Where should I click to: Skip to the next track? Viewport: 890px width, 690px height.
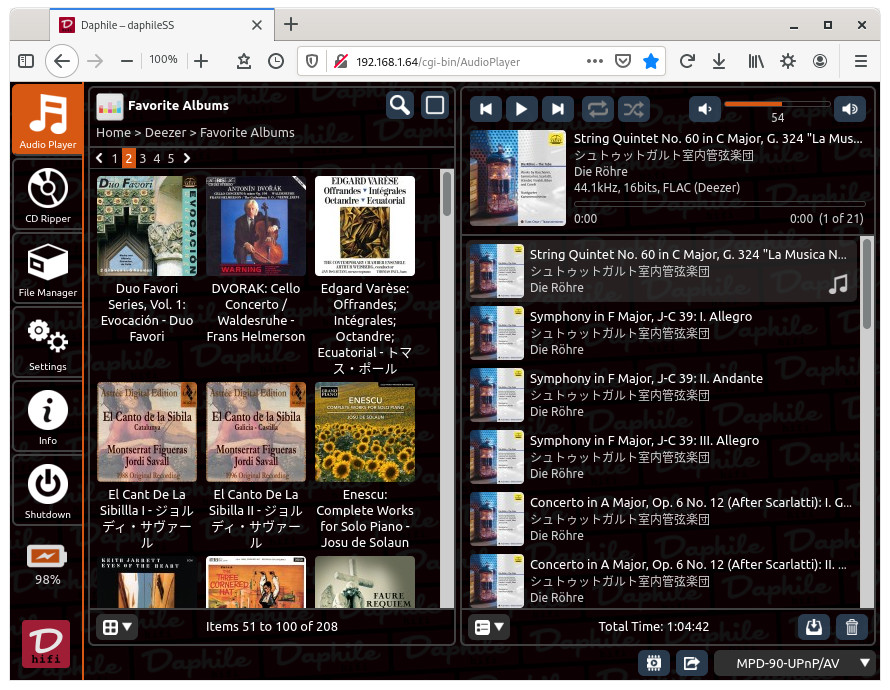tap(557, 109)
